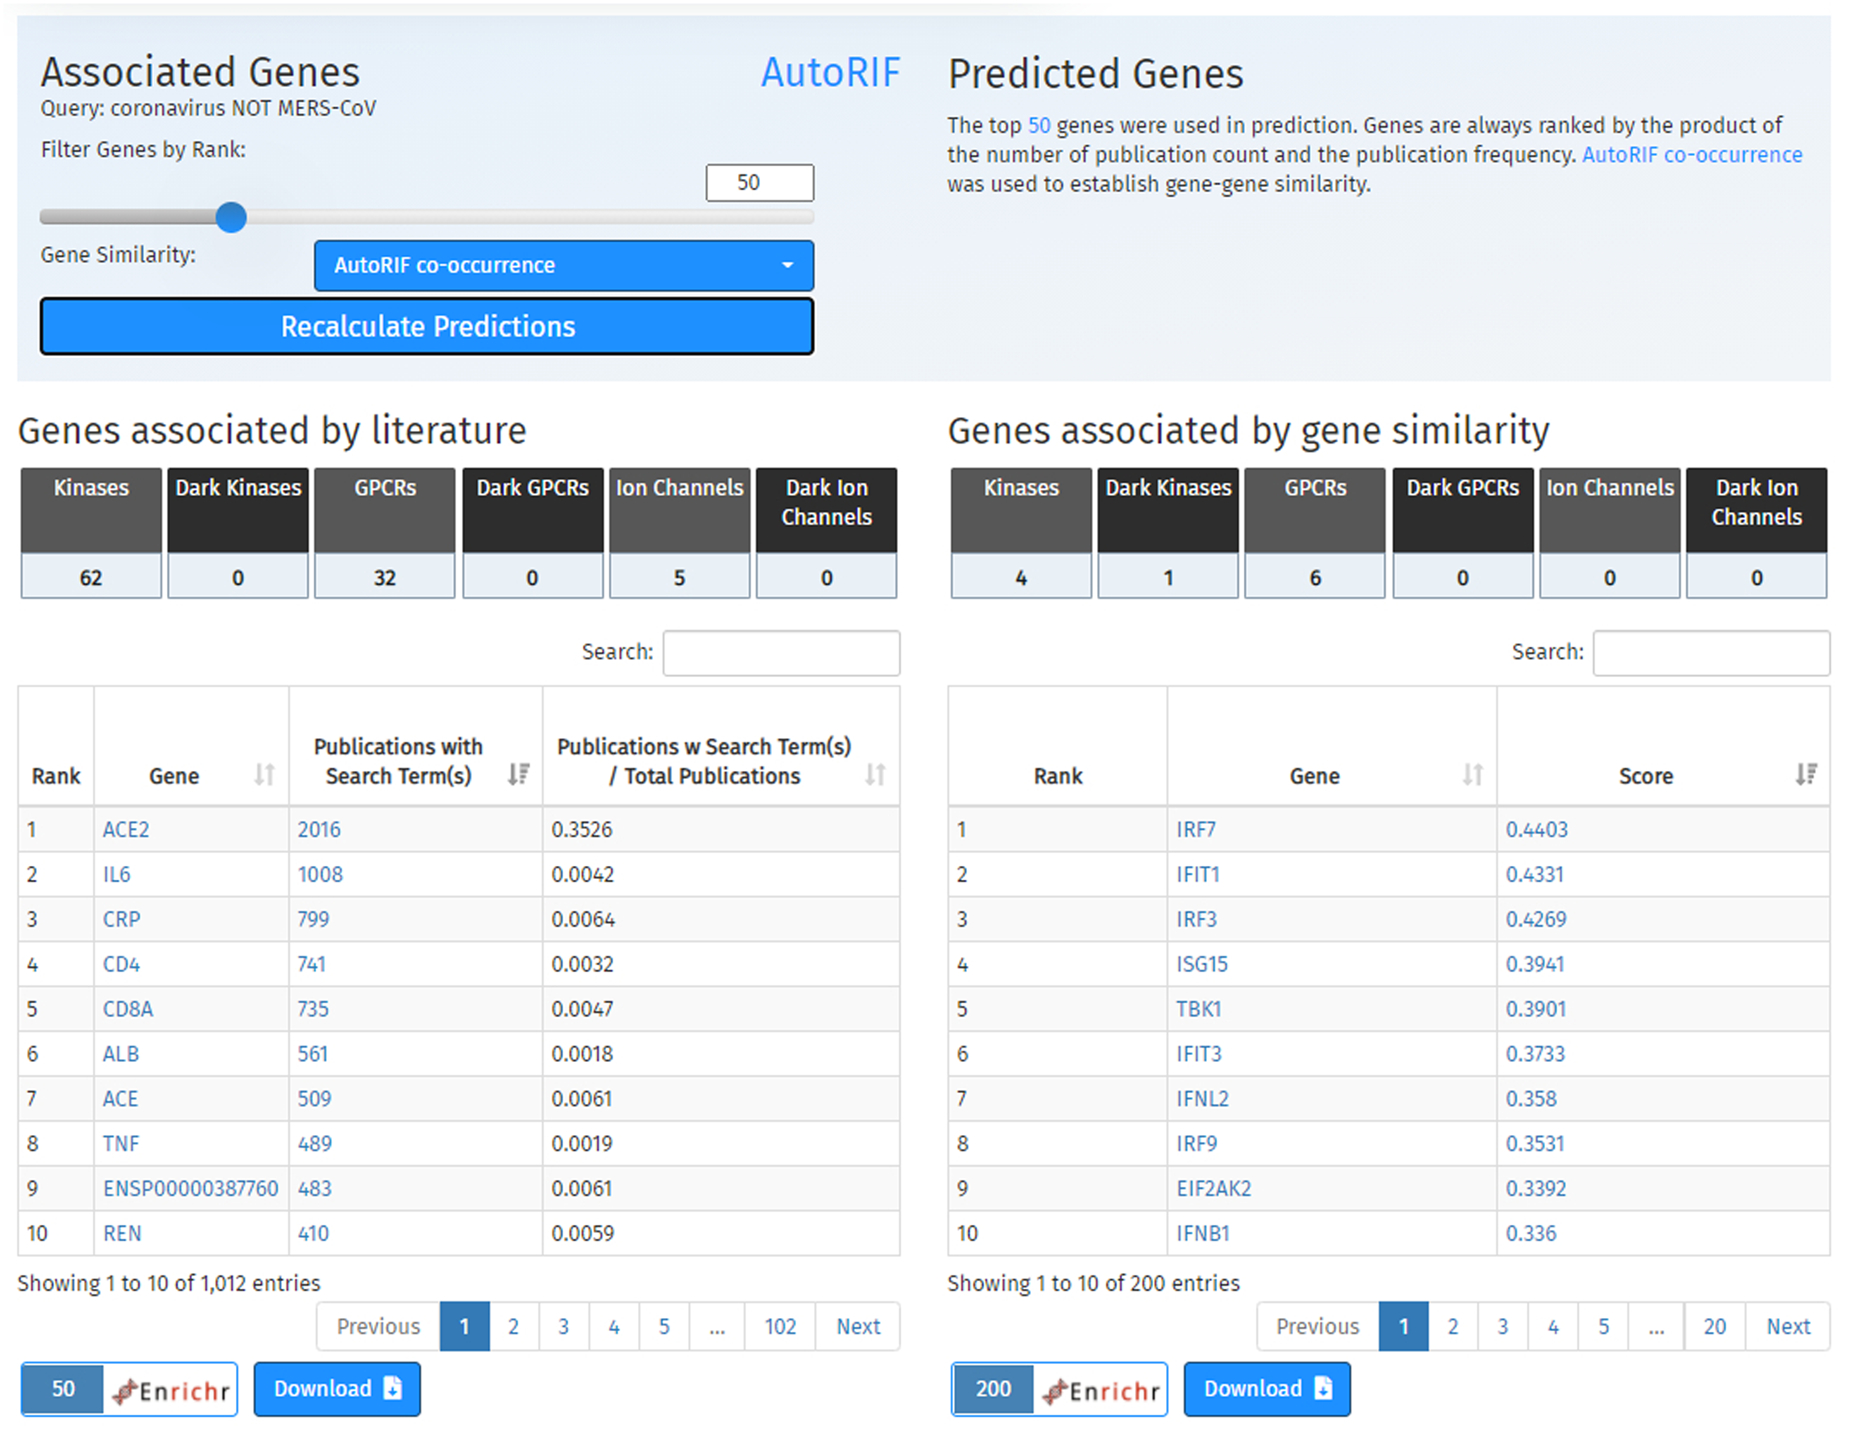Click Next in literature table pagination
1850x1429 pixels.
click(x=858, y=1327)
